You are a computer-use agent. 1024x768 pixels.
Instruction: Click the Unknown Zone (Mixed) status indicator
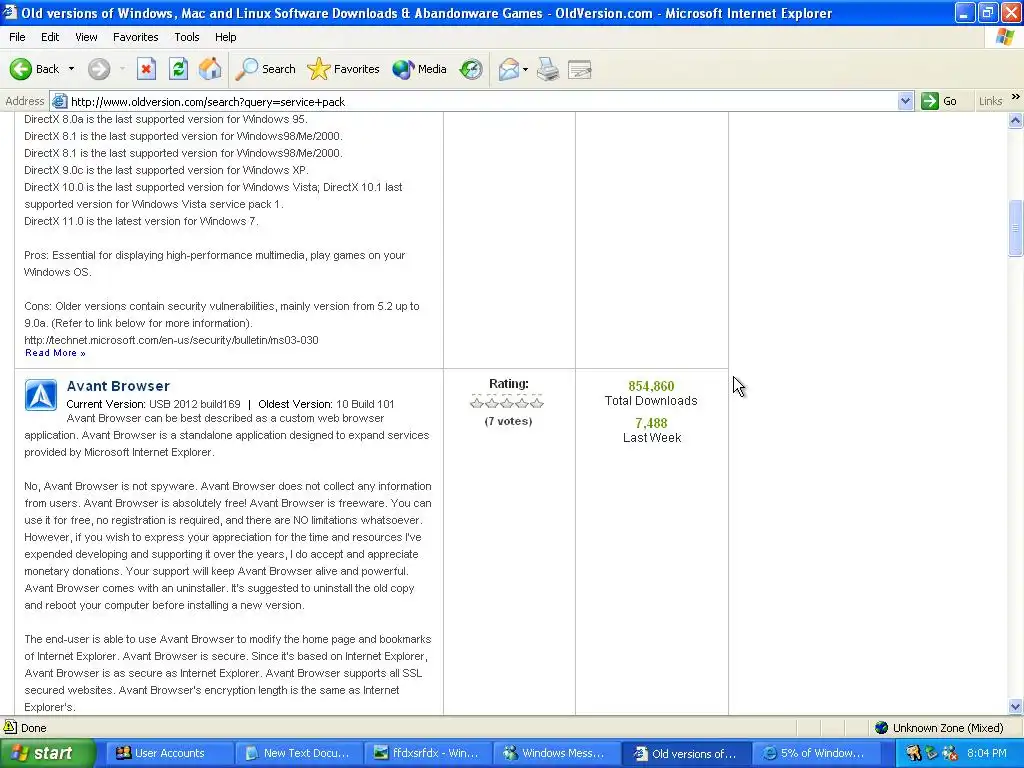(939, 728)
